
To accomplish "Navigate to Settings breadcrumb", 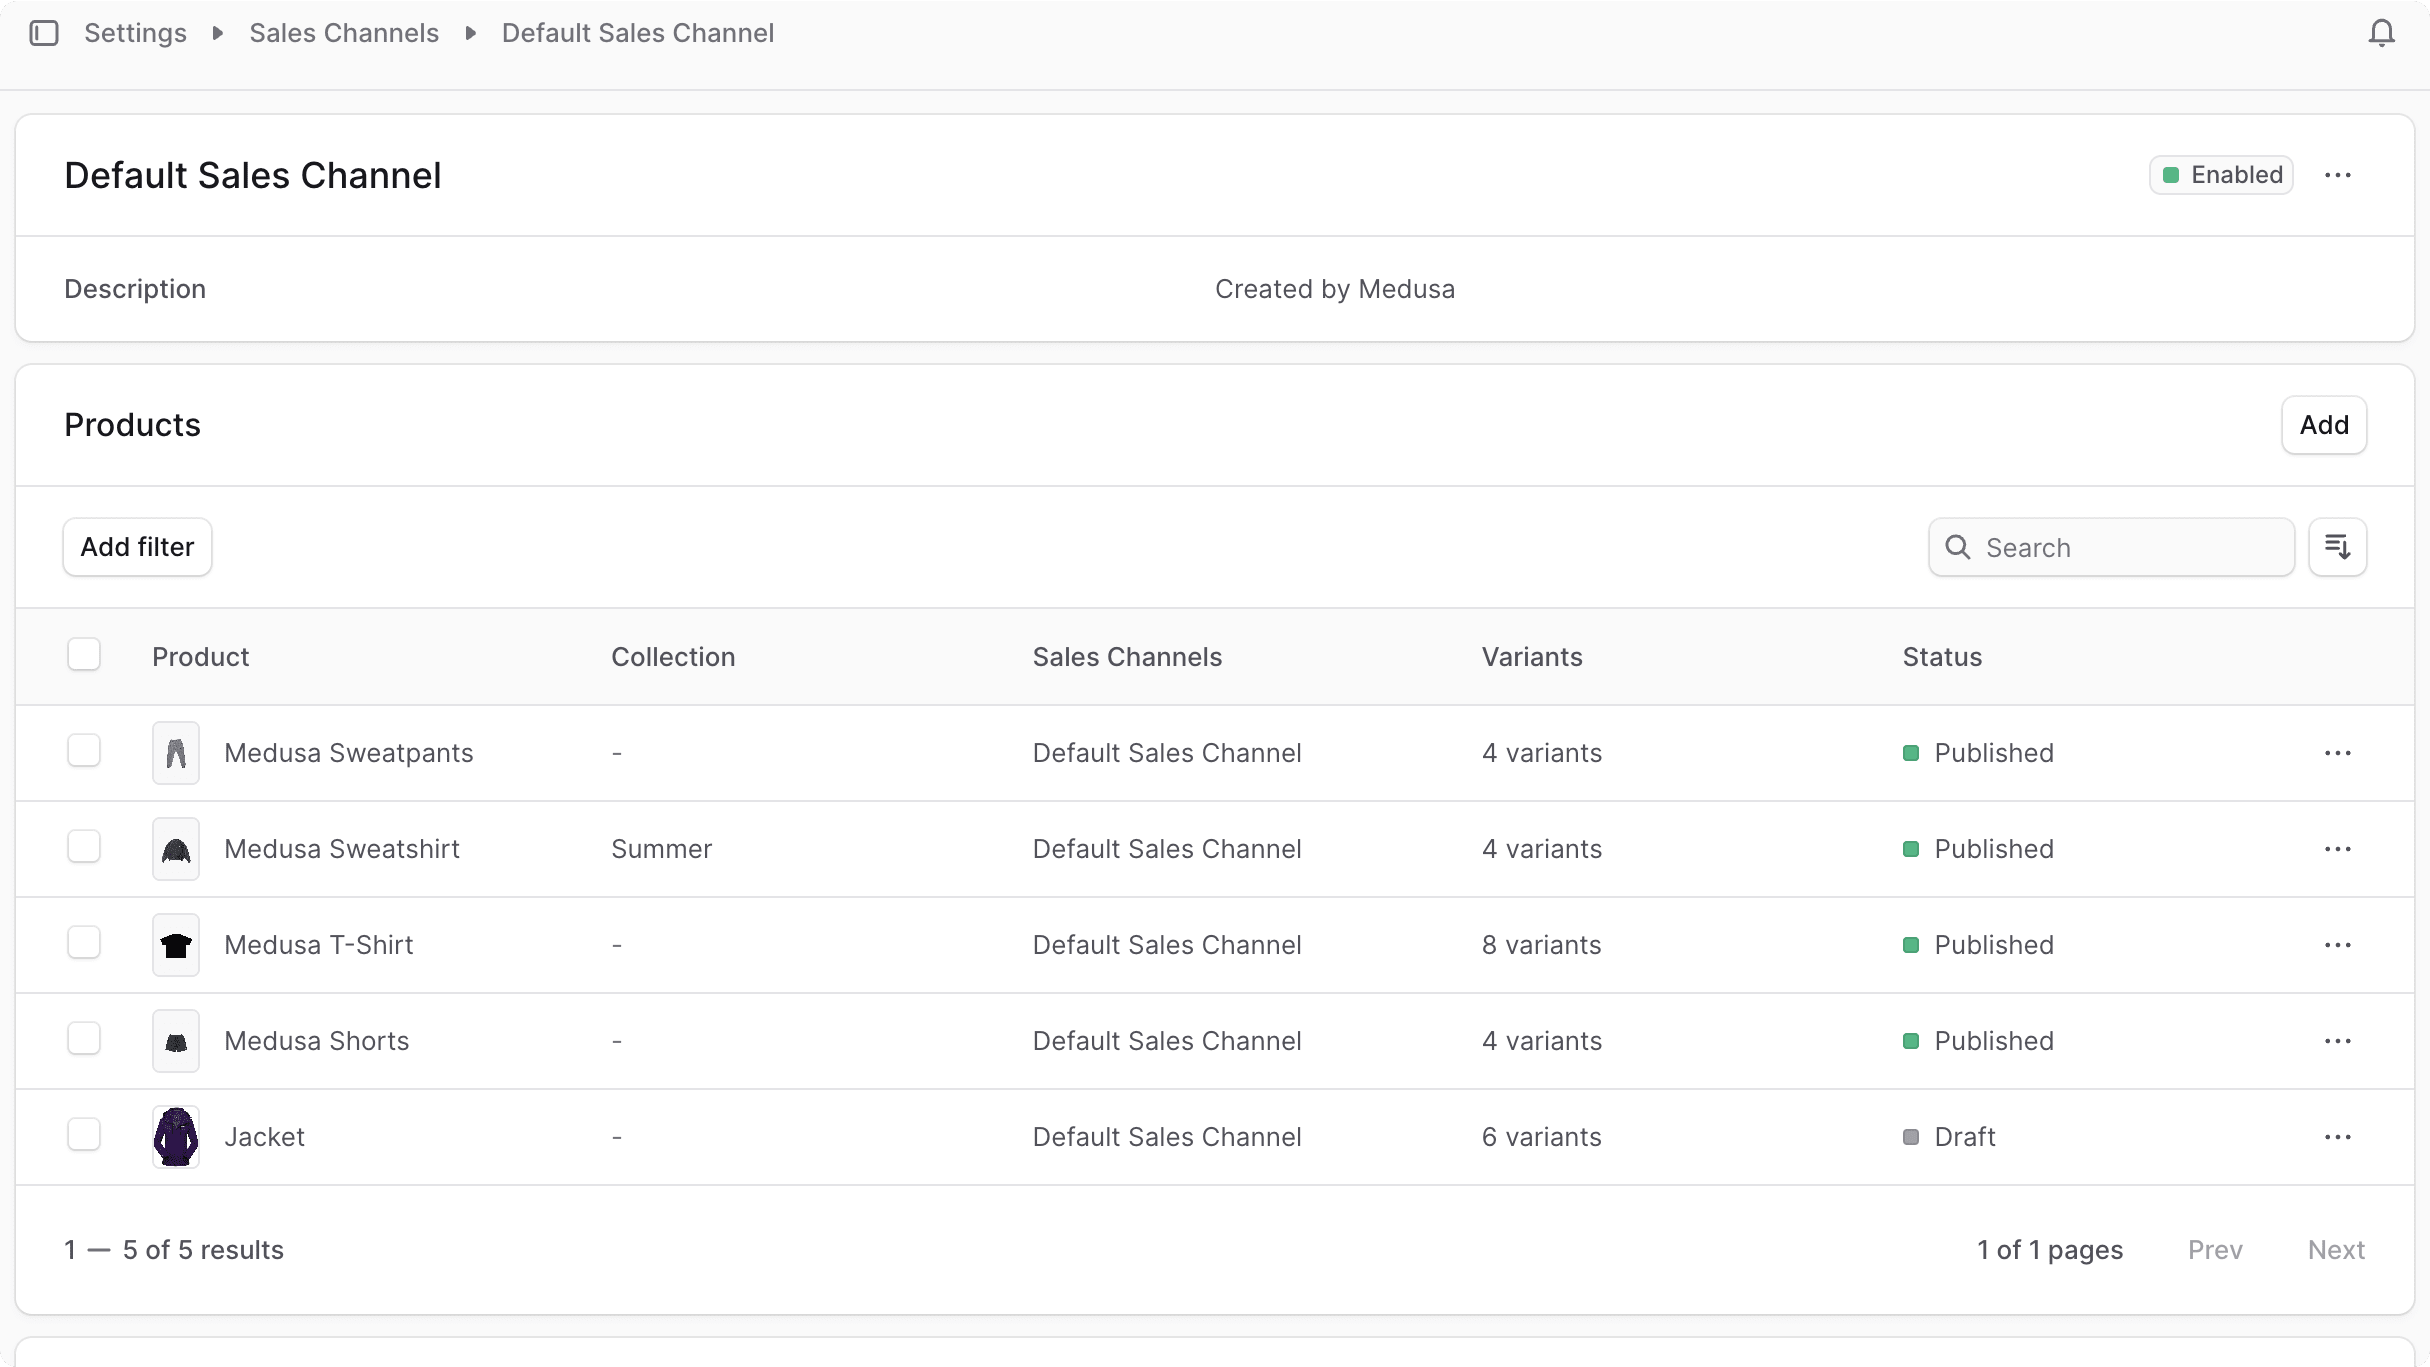I will coord(135,32).
